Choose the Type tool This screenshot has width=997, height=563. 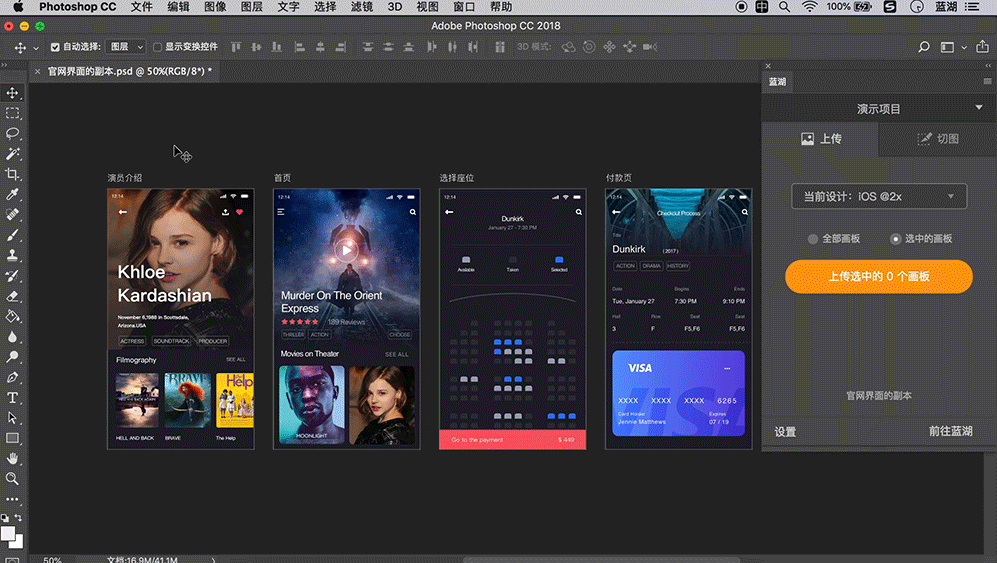13,398
